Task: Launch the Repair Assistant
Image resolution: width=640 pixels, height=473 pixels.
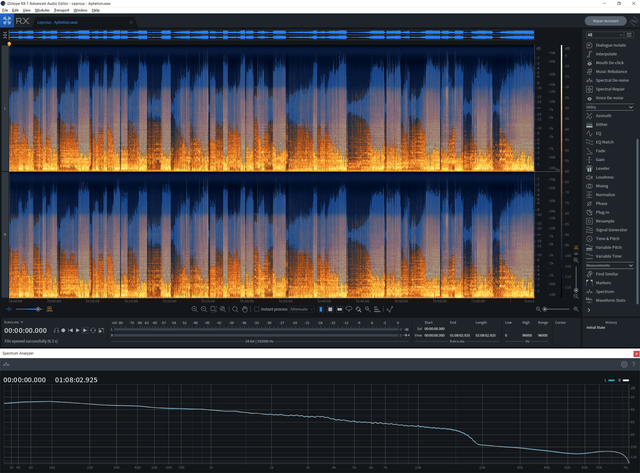Action: click(605, 21)
